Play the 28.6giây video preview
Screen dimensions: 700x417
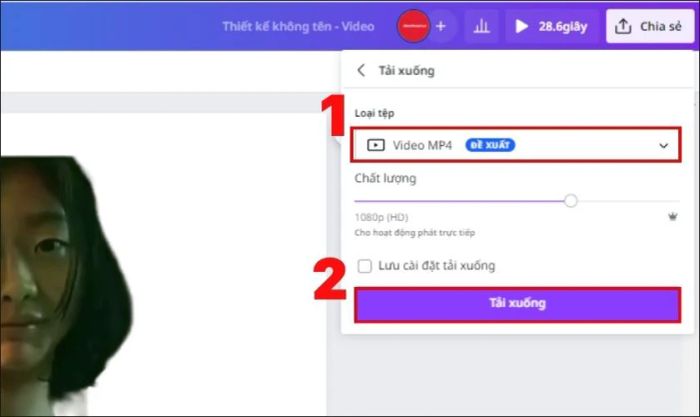tap(550, 27)
